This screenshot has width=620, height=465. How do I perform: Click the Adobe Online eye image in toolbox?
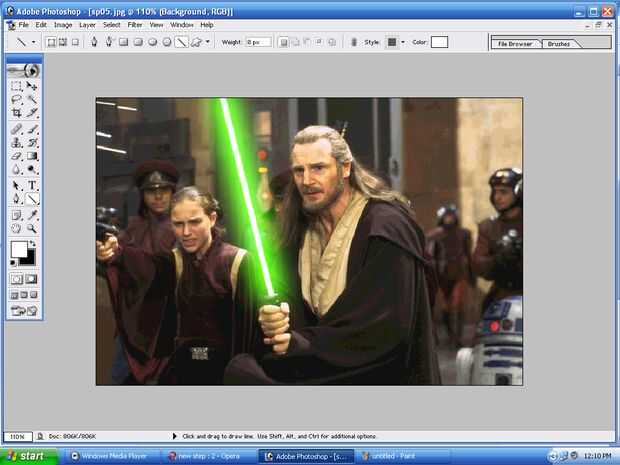24,71
